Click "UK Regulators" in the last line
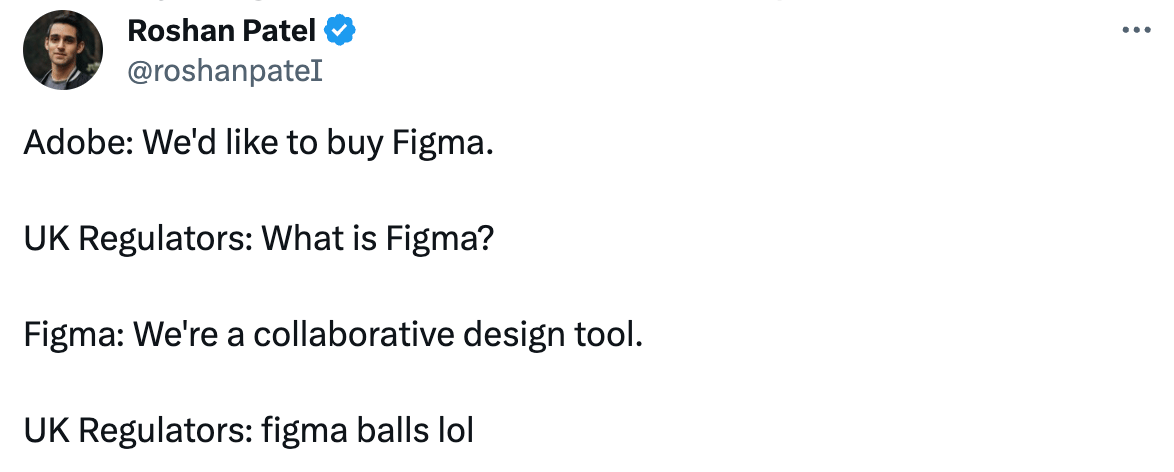This screenshot has height=472, width=1174. pos(137,430)
